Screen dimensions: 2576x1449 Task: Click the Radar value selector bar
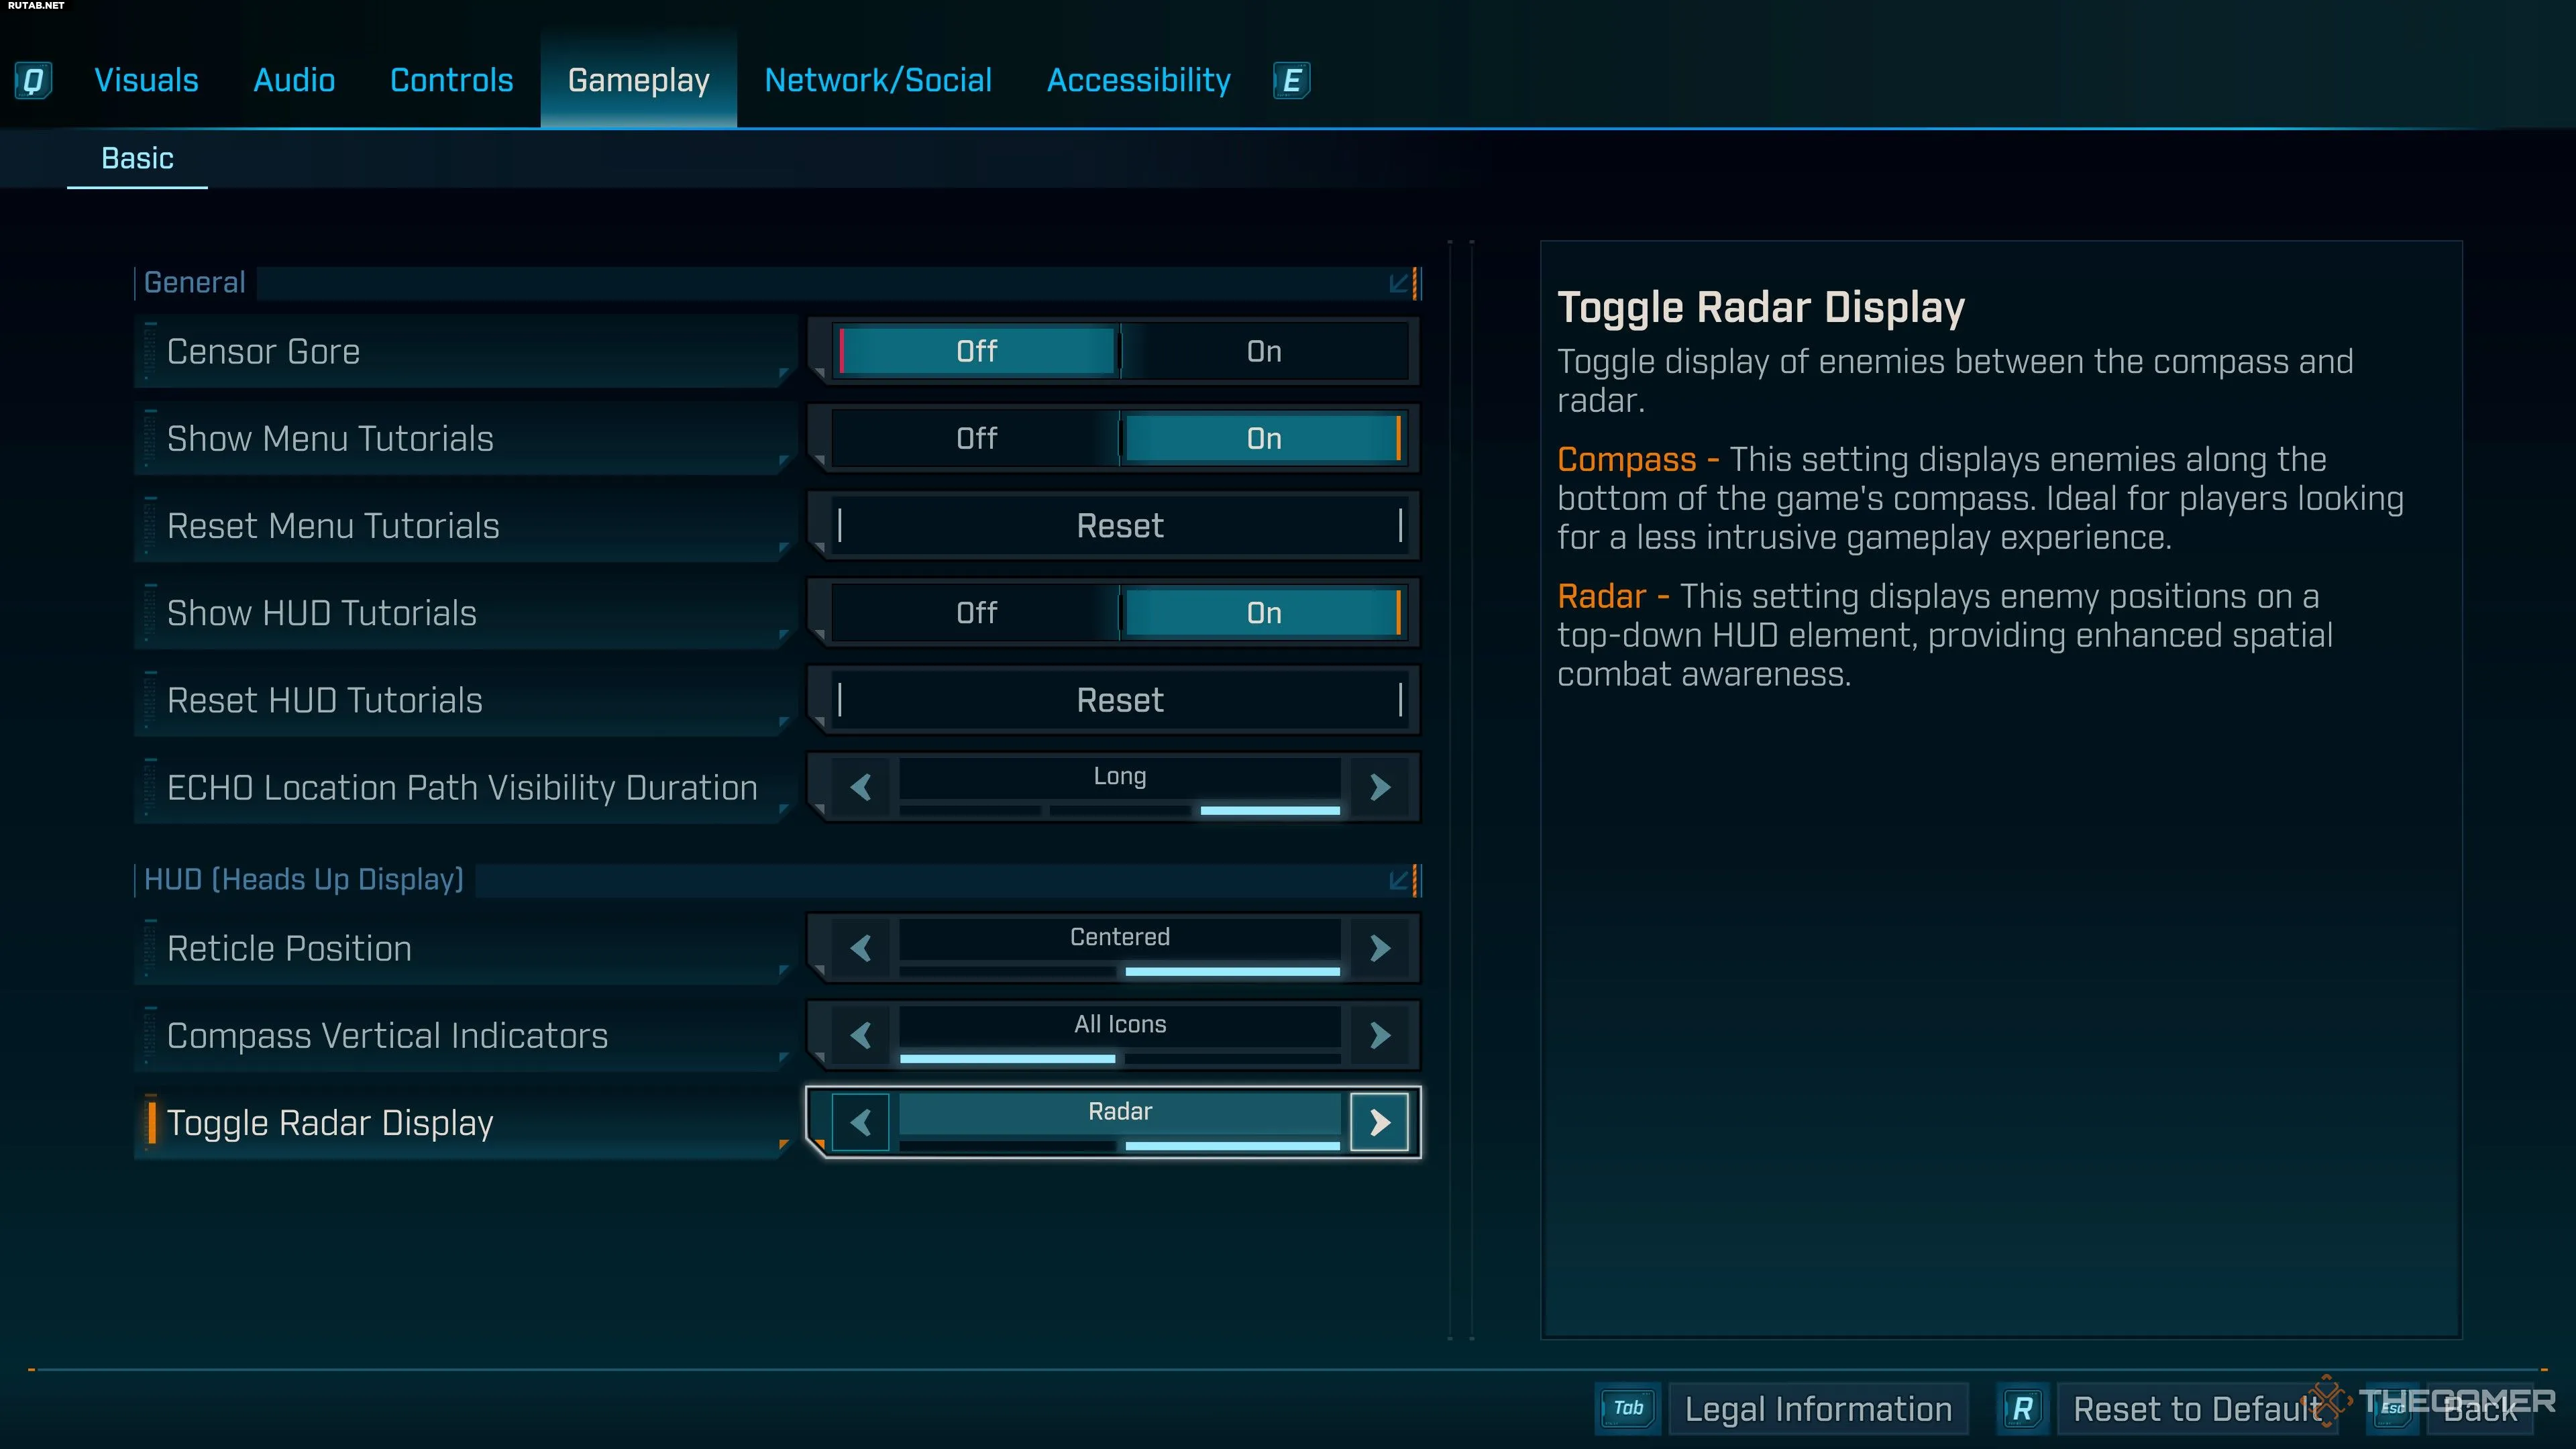1120,1122
